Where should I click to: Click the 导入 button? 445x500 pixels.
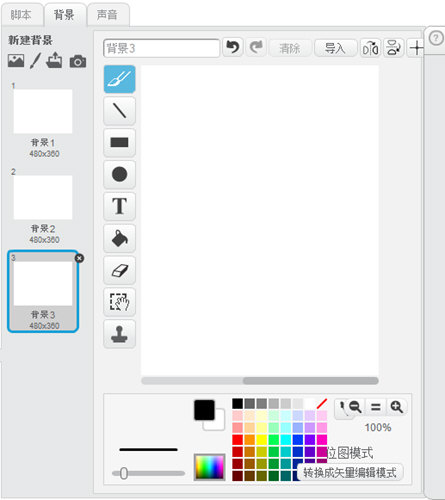pyautogui.click(x=335, y=49)
